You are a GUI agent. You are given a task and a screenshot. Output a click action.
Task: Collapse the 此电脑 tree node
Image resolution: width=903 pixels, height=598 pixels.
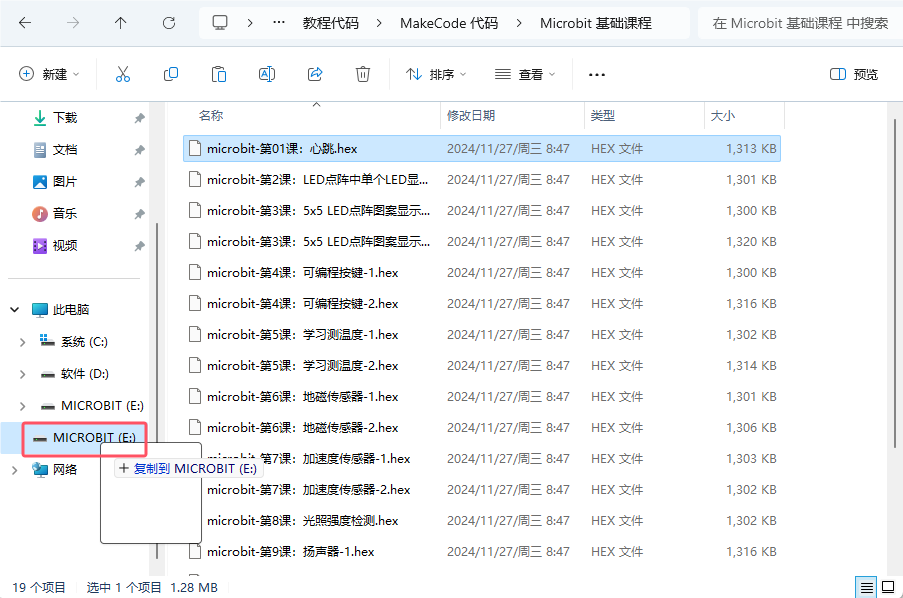(x=14, y=309)
